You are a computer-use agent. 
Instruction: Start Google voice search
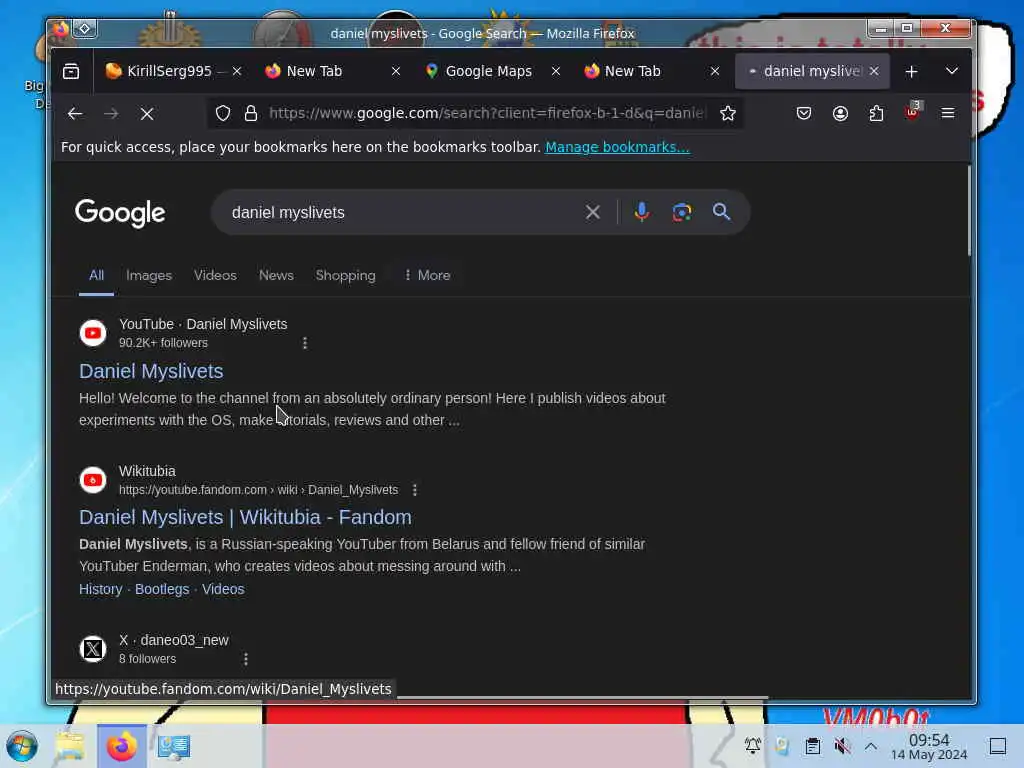(x=641, y=212)
